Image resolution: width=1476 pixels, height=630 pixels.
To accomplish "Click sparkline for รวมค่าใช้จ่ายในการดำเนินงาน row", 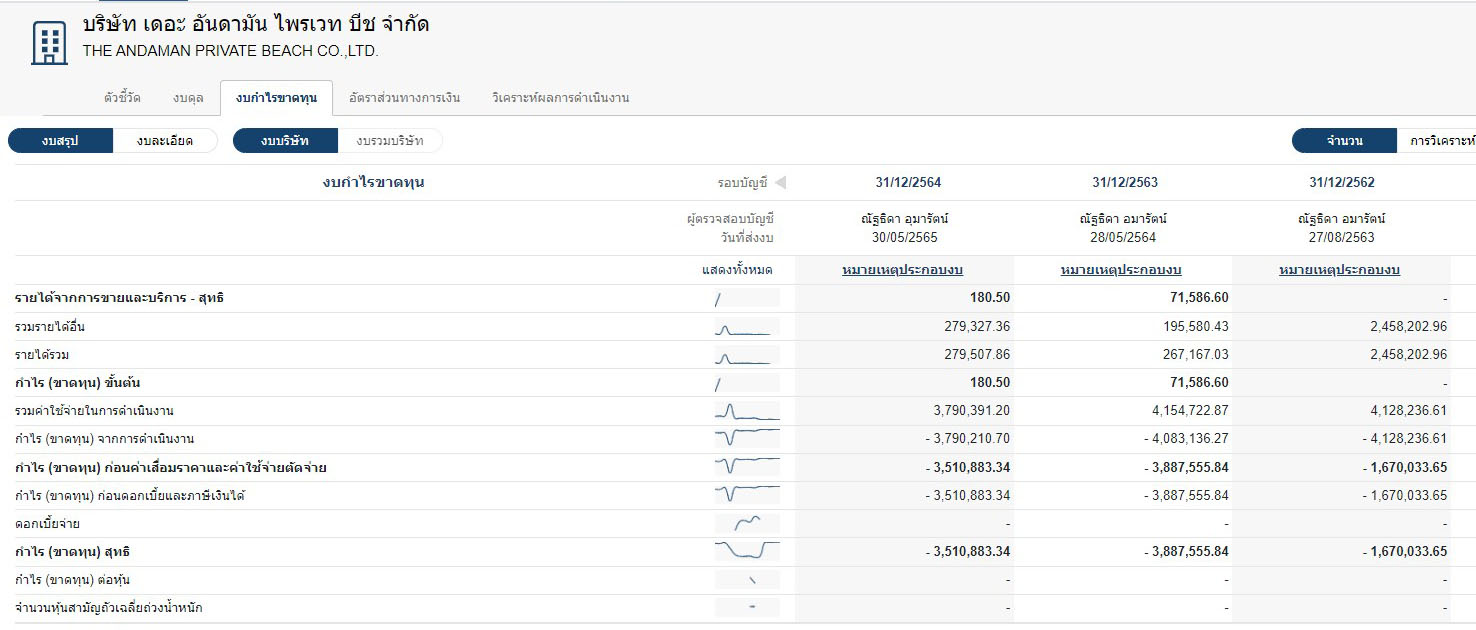I will click(x=747, y=411).
